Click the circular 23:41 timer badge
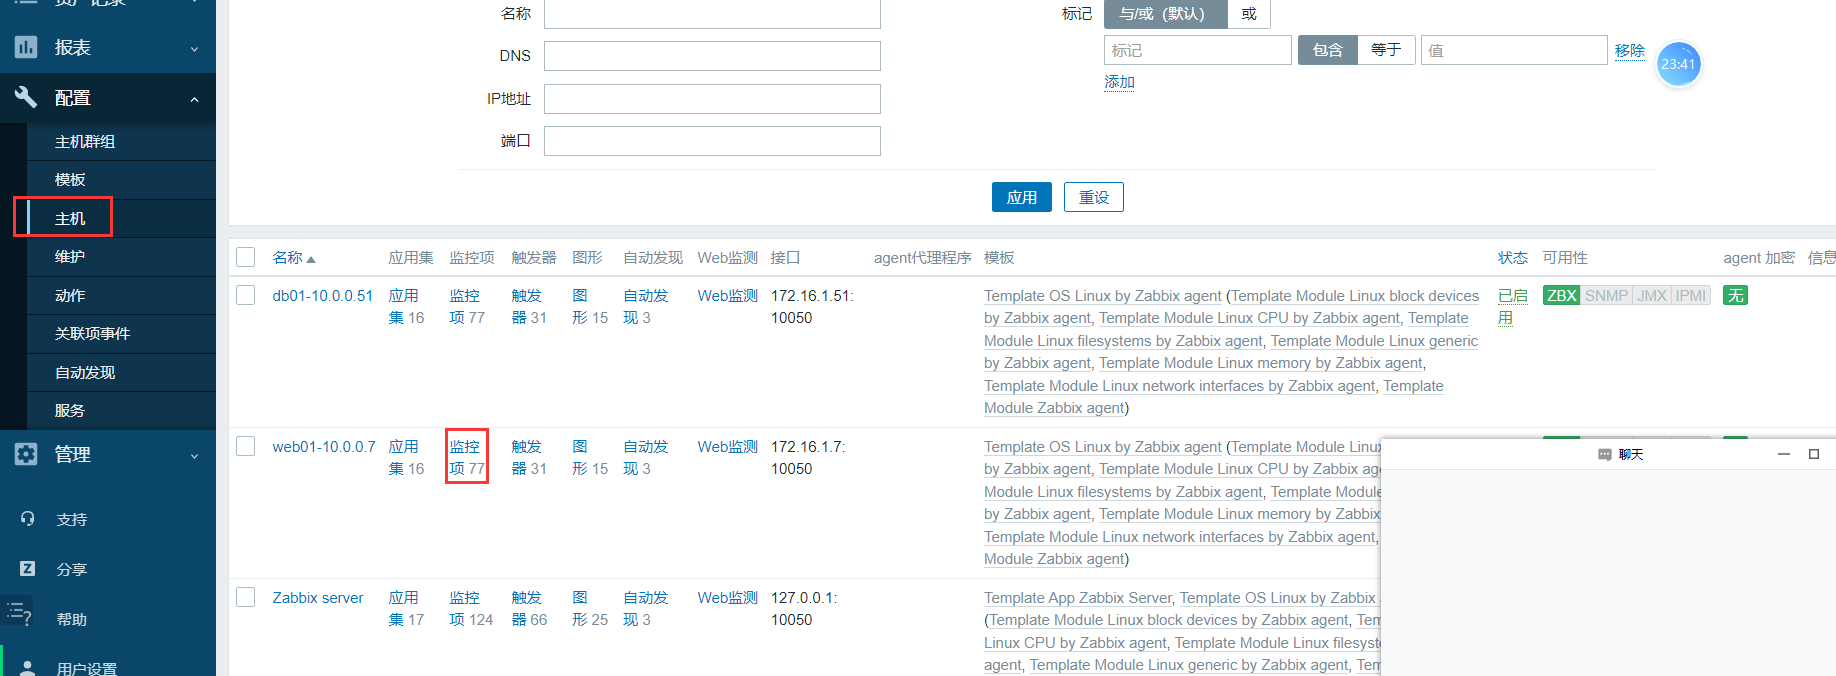This screenshot has width=1836, height=676. coord(1678,64)
